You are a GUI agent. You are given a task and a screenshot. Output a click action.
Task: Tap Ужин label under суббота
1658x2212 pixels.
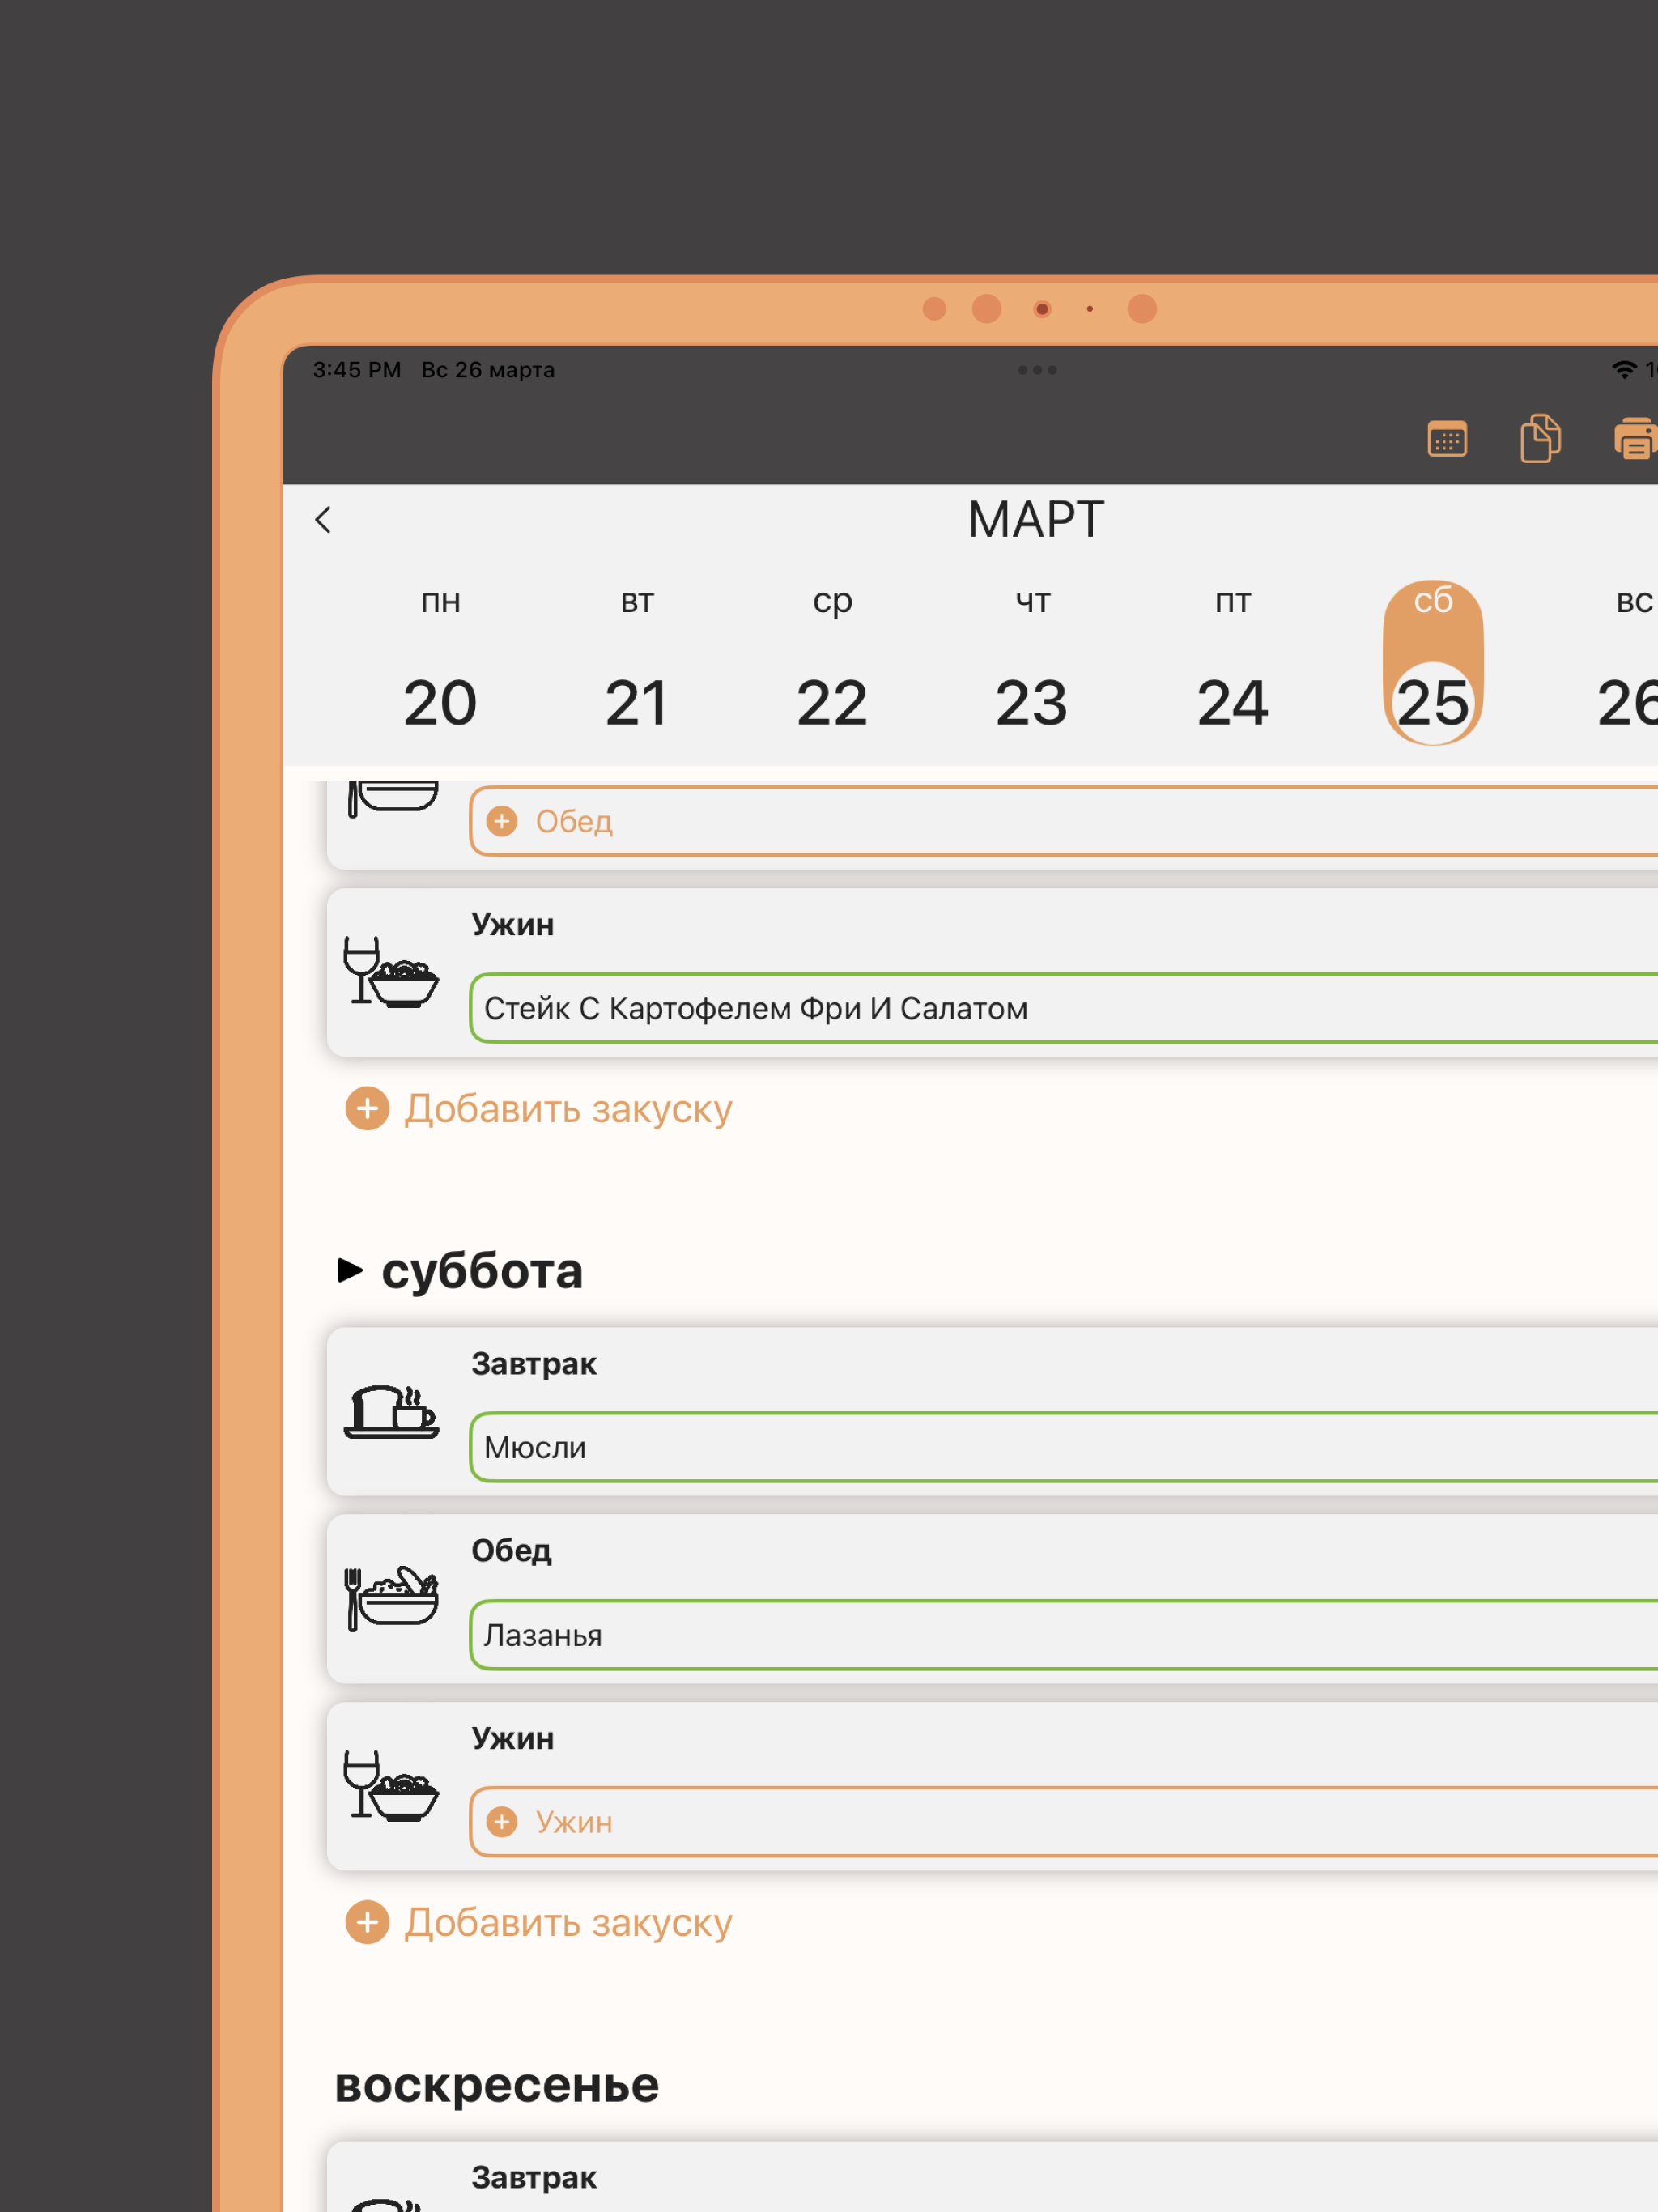point(513,1739)
